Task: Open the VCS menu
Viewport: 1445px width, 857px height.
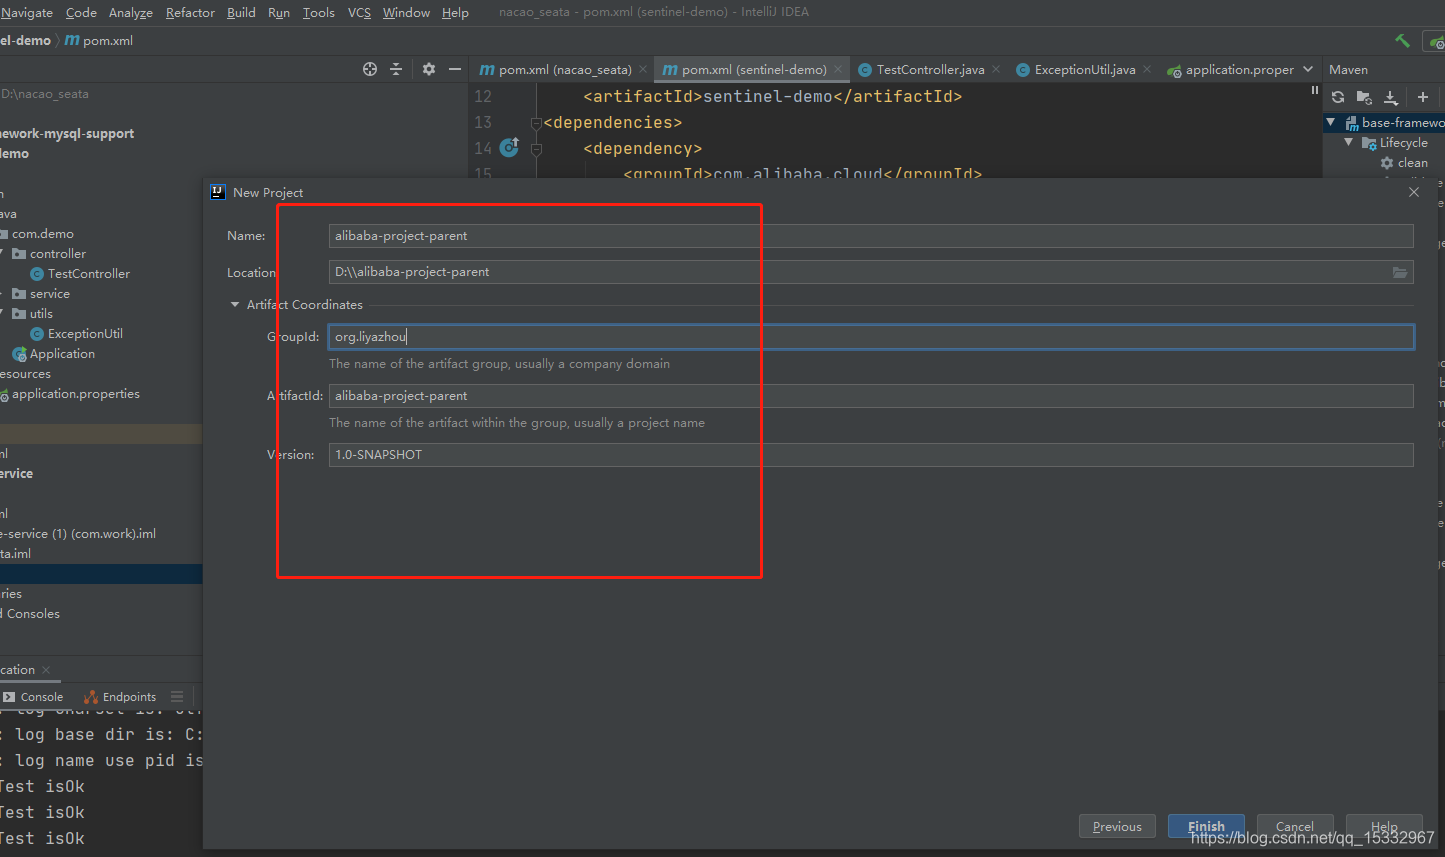Action: tap(359, 12)
